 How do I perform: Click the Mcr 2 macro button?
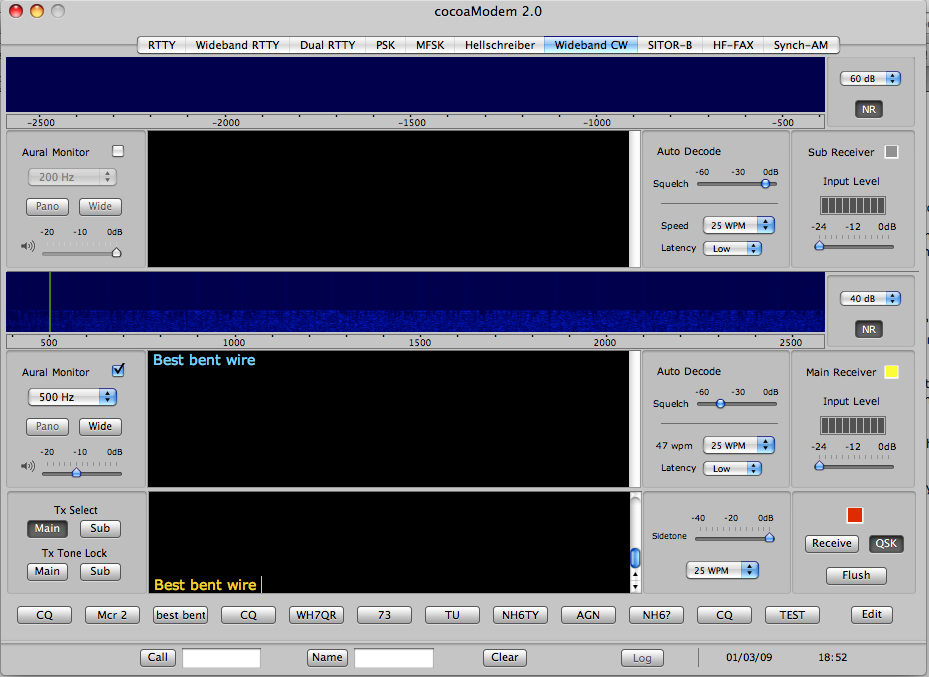tap(113, 615)
